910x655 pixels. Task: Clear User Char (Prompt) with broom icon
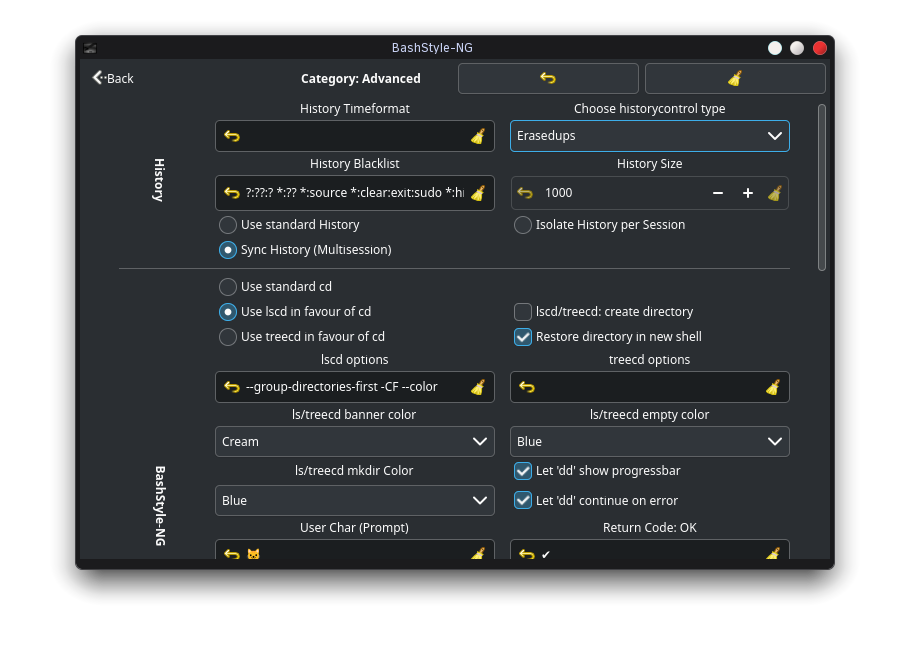tap(478, 553)
